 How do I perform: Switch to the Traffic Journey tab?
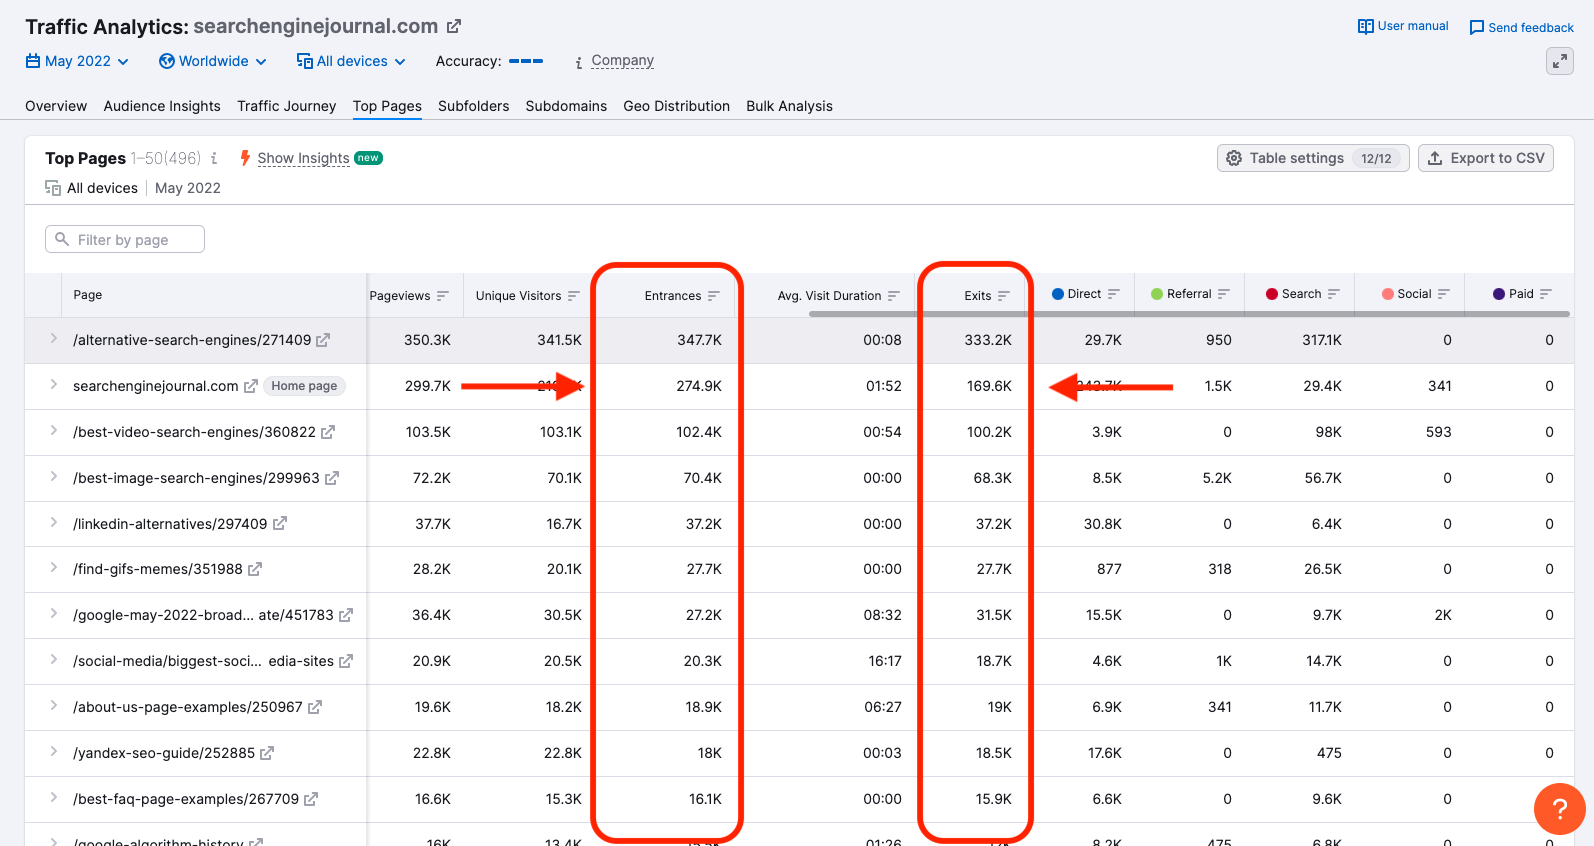pyautogui.click(x=287, y=106)
